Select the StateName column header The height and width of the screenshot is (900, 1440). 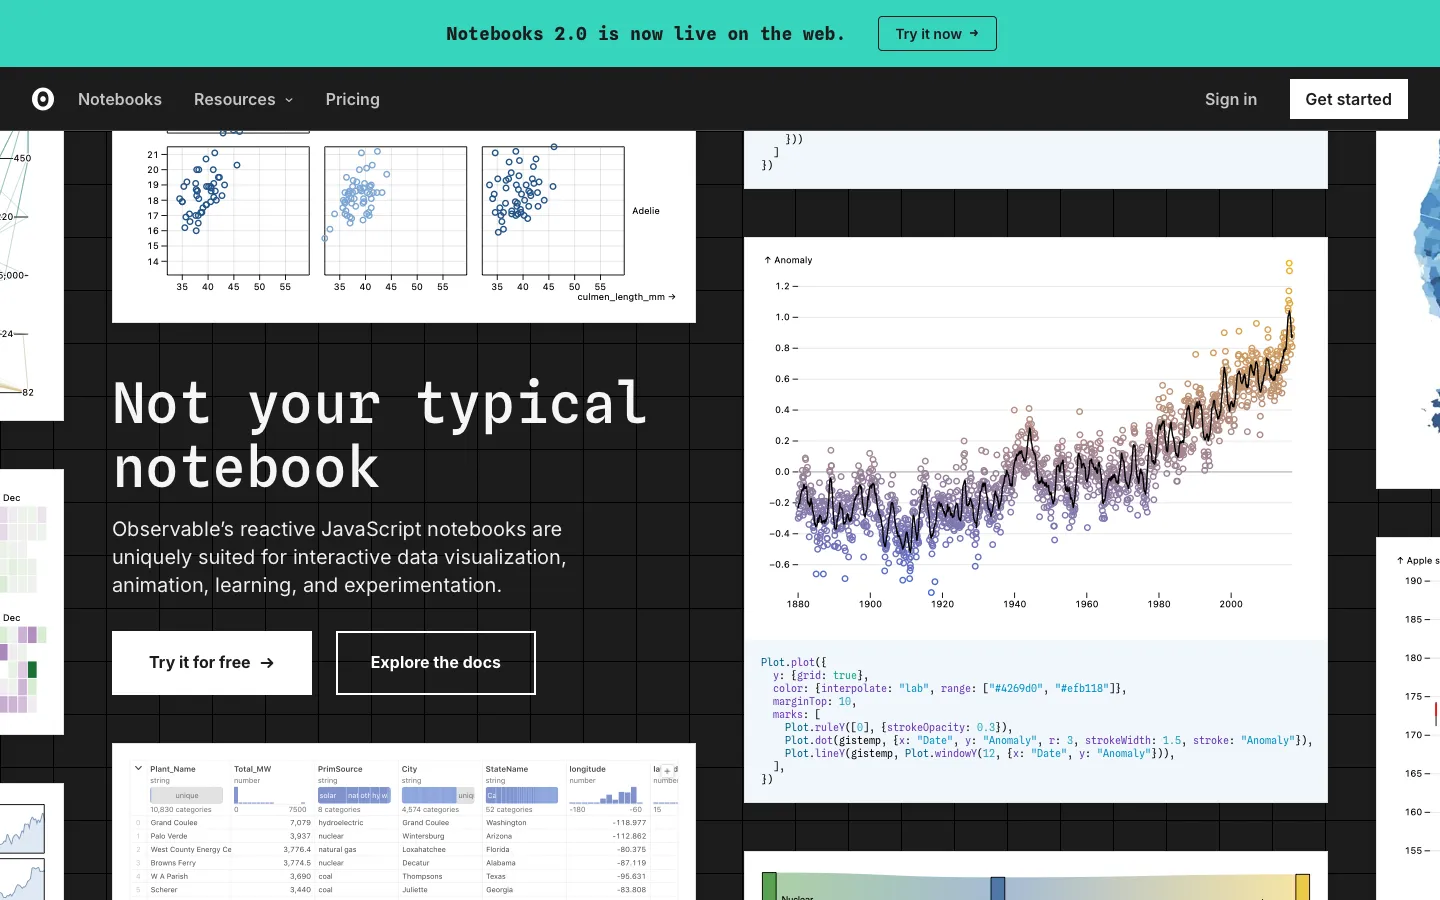507,769
